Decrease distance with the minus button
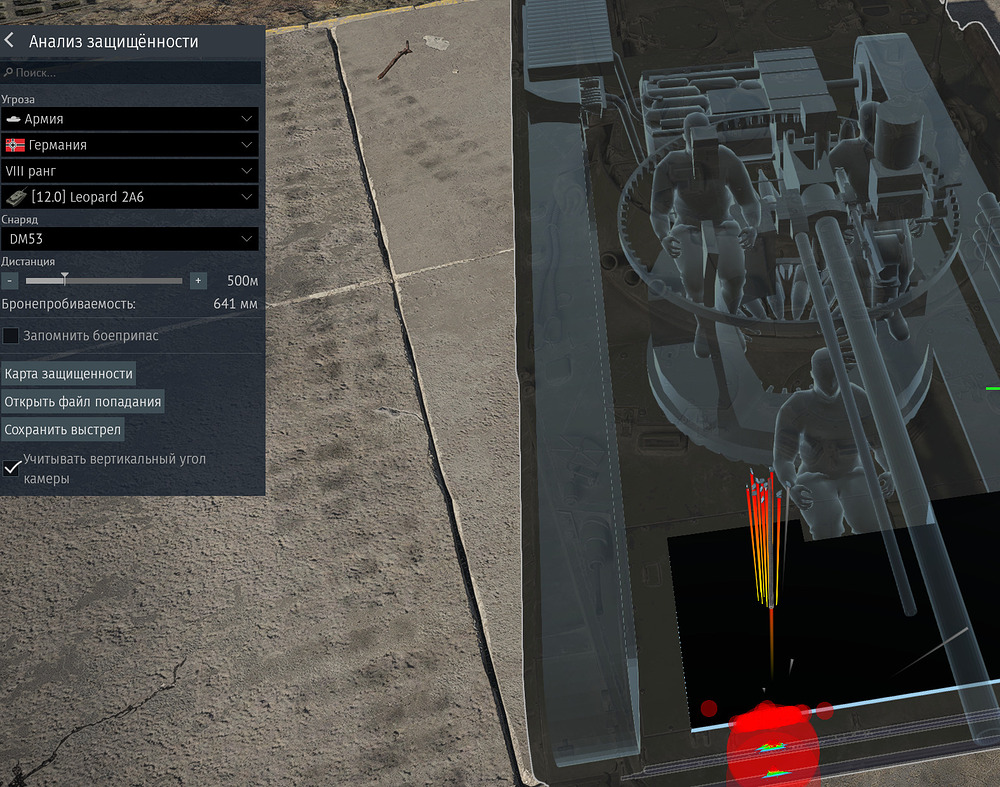This screenshot has width=1000, height=787. tap(10, 281)
